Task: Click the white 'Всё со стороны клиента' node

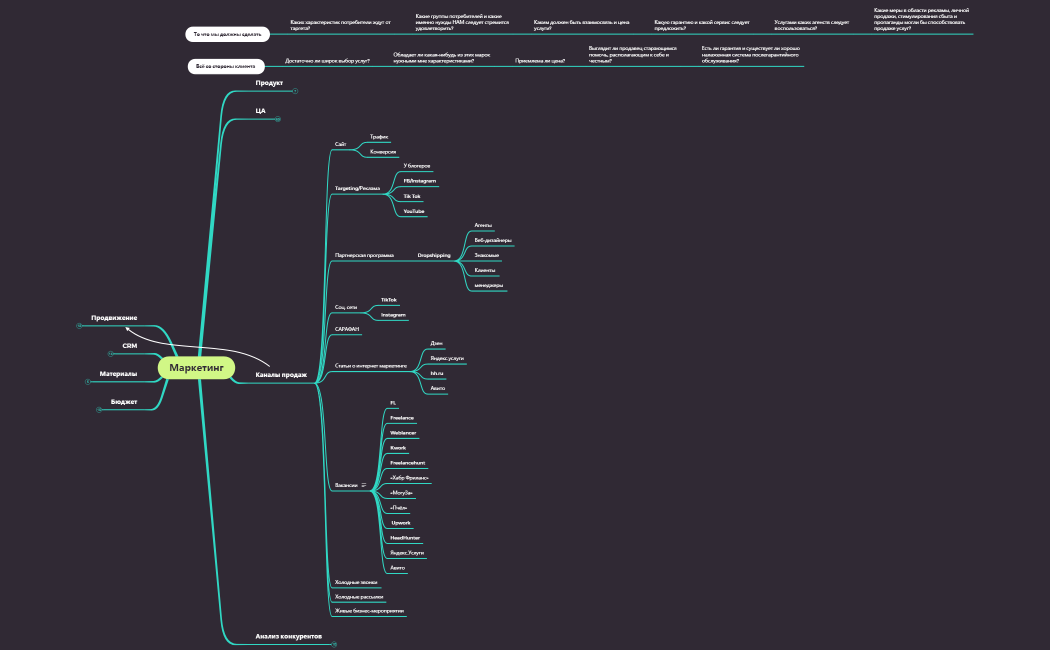Action: click(x=226, y=67)
